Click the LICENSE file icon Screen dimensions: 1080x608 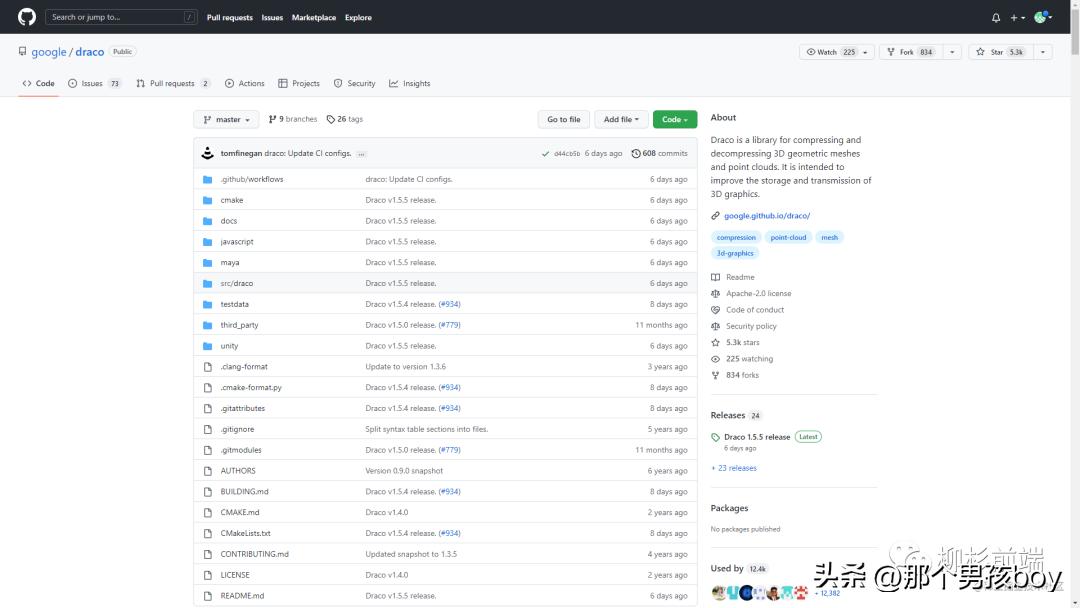(x=208, y=575)
